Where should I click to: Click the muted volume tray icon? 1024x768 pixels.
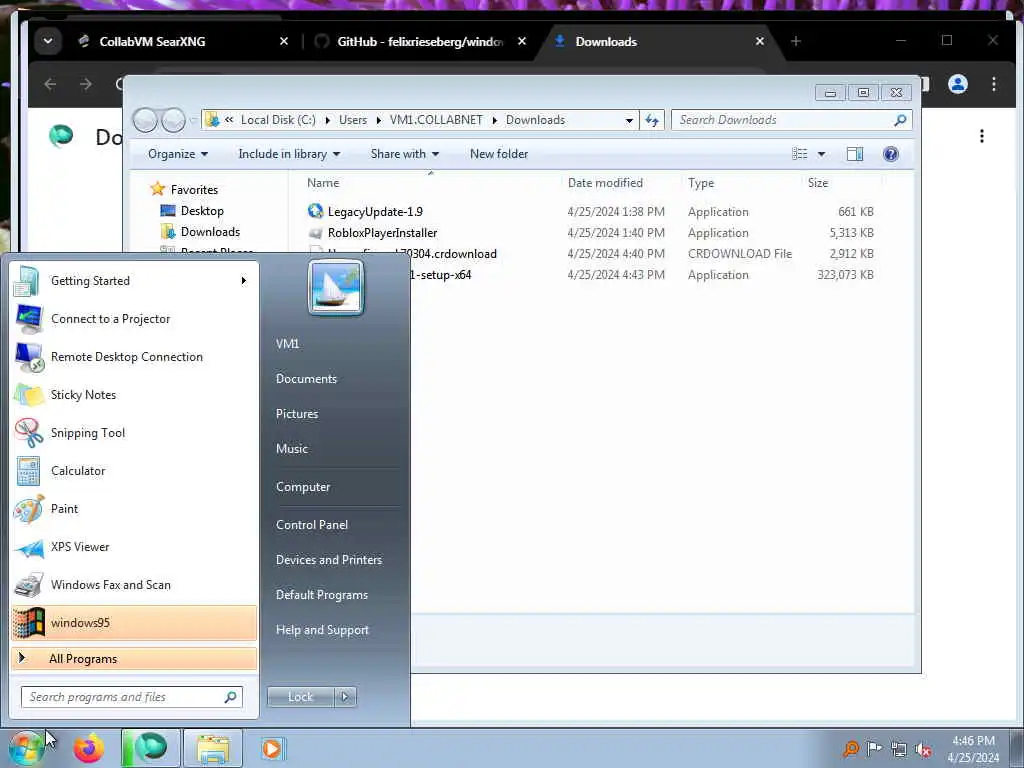tap(923, 749)
